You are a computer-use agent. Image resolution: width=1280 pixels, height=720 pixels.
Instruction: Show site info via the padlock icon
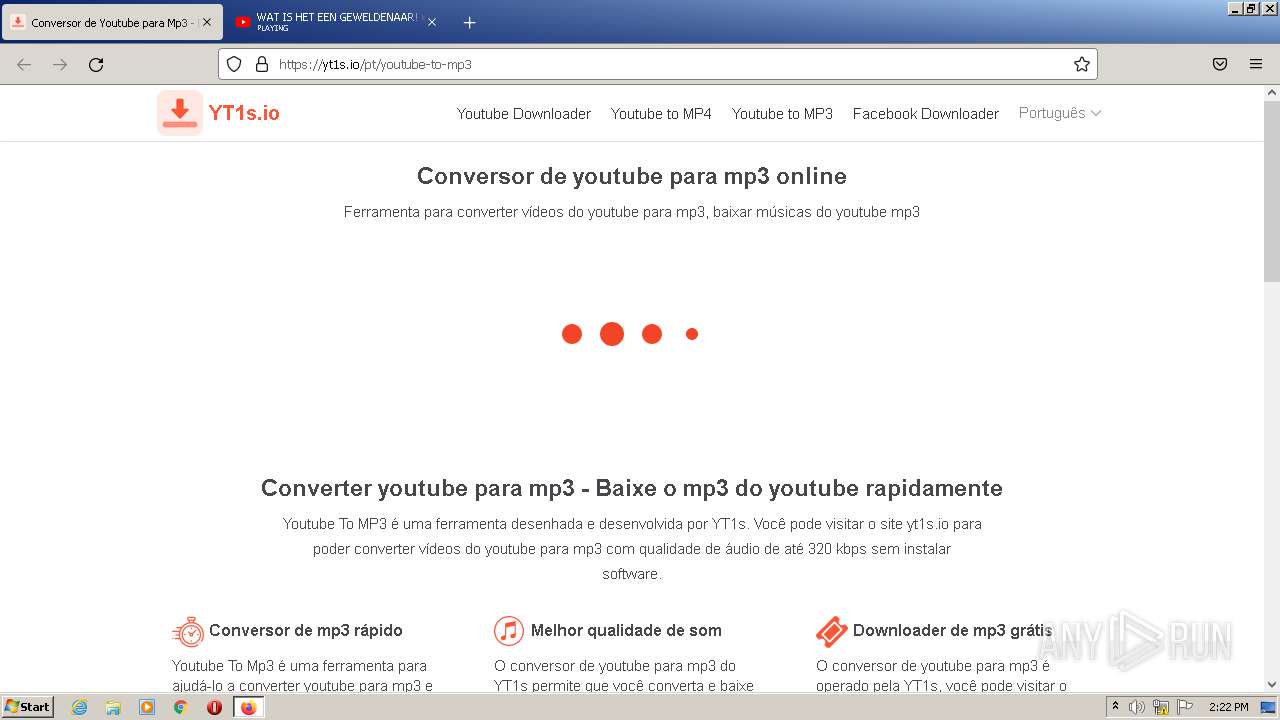(262, 64)
